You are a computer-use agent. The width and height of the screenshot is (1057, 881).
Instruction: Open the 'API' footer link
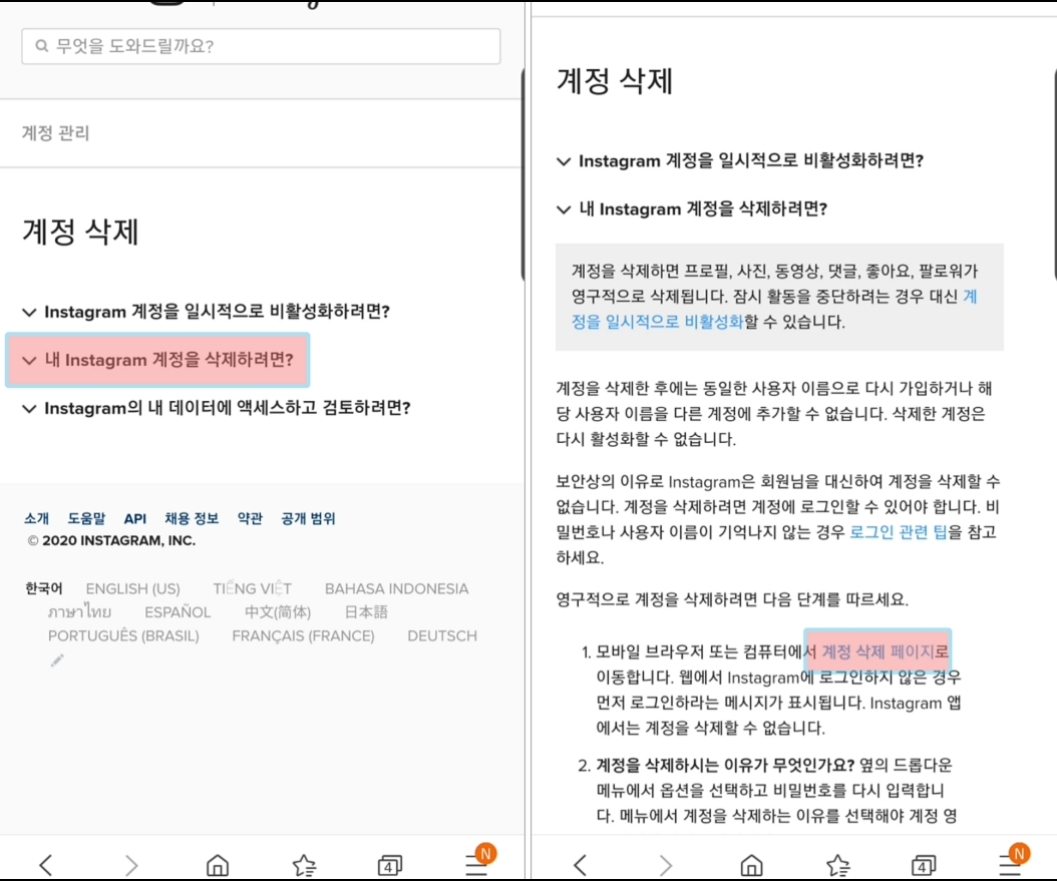[135, 518]
